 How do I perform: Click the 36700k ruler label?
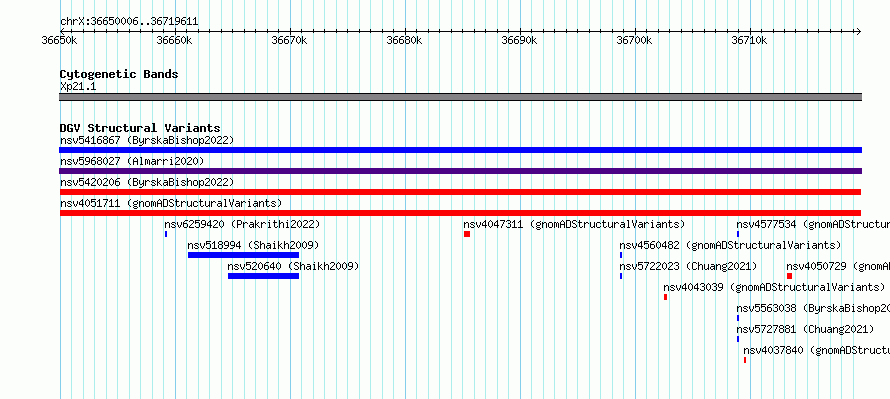[634, 40]
